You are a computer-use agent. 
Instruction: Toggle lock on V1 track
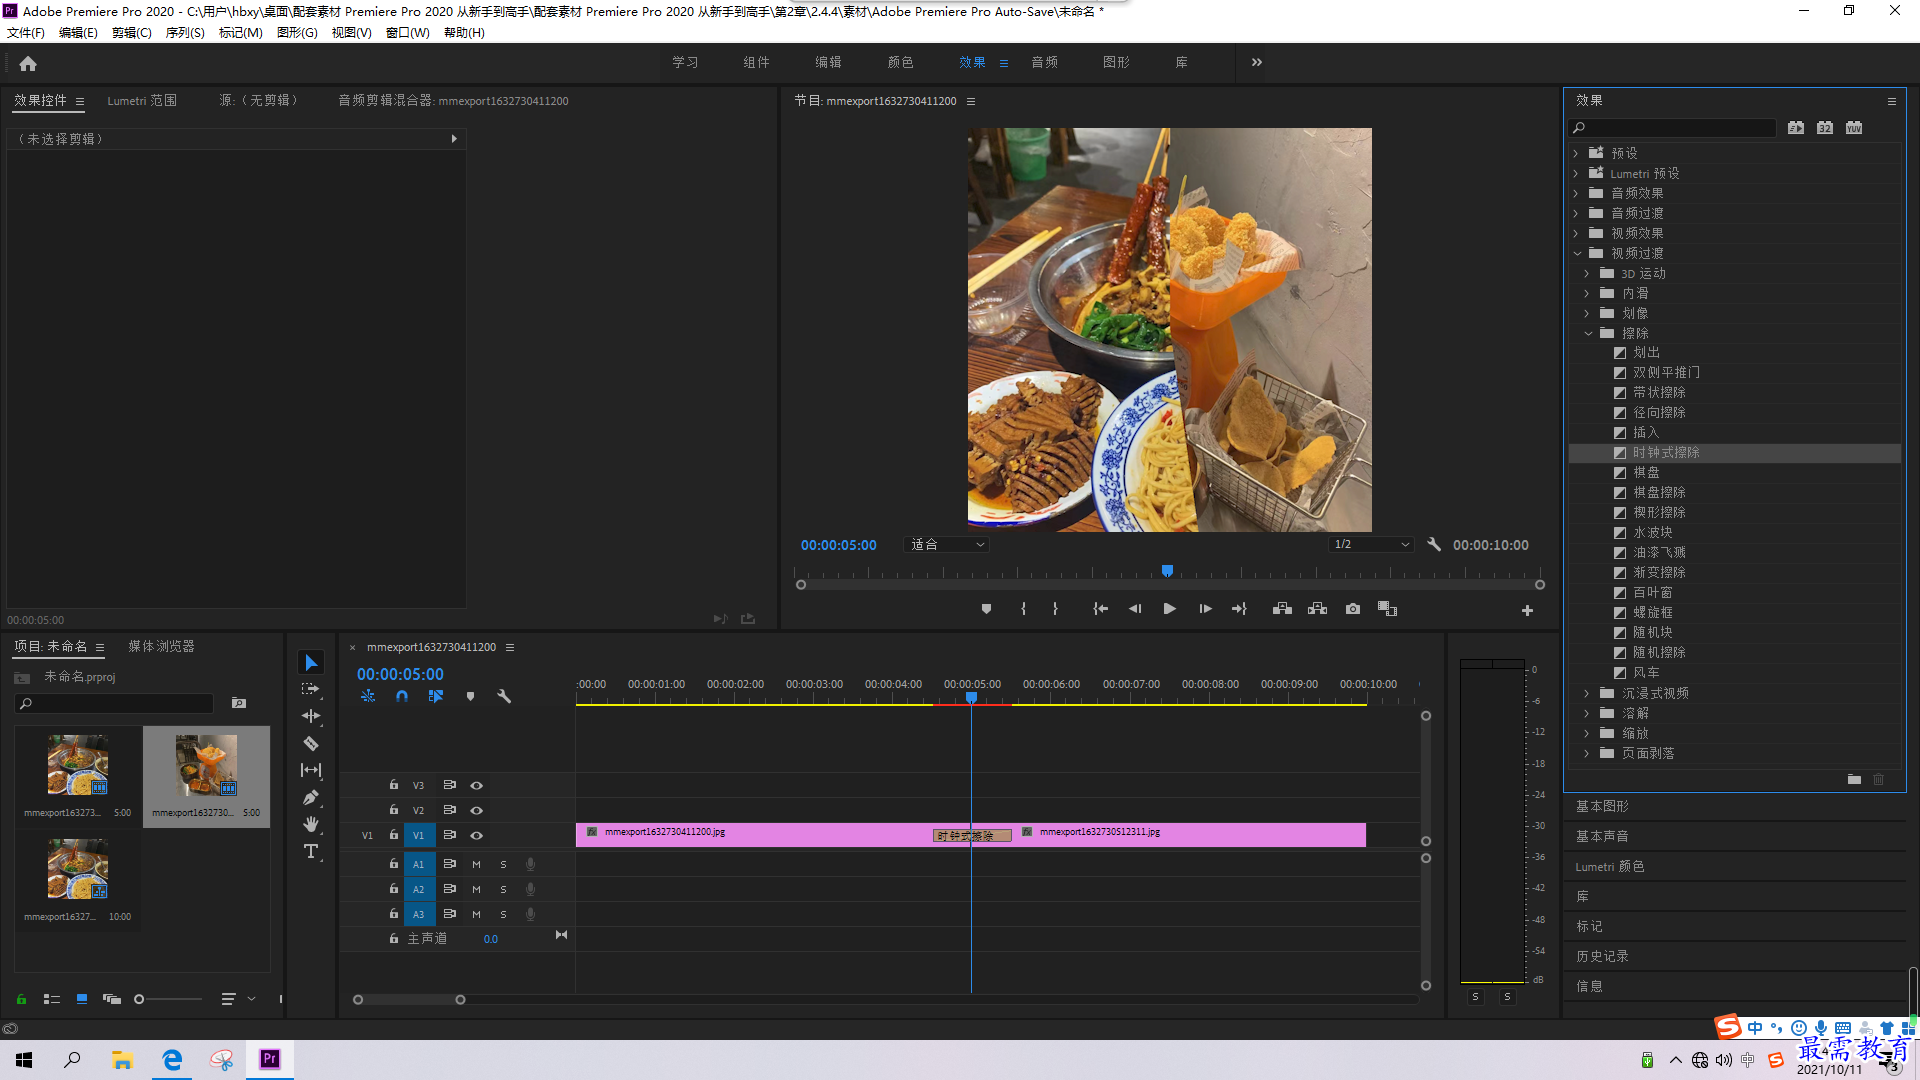pos(394,835)
